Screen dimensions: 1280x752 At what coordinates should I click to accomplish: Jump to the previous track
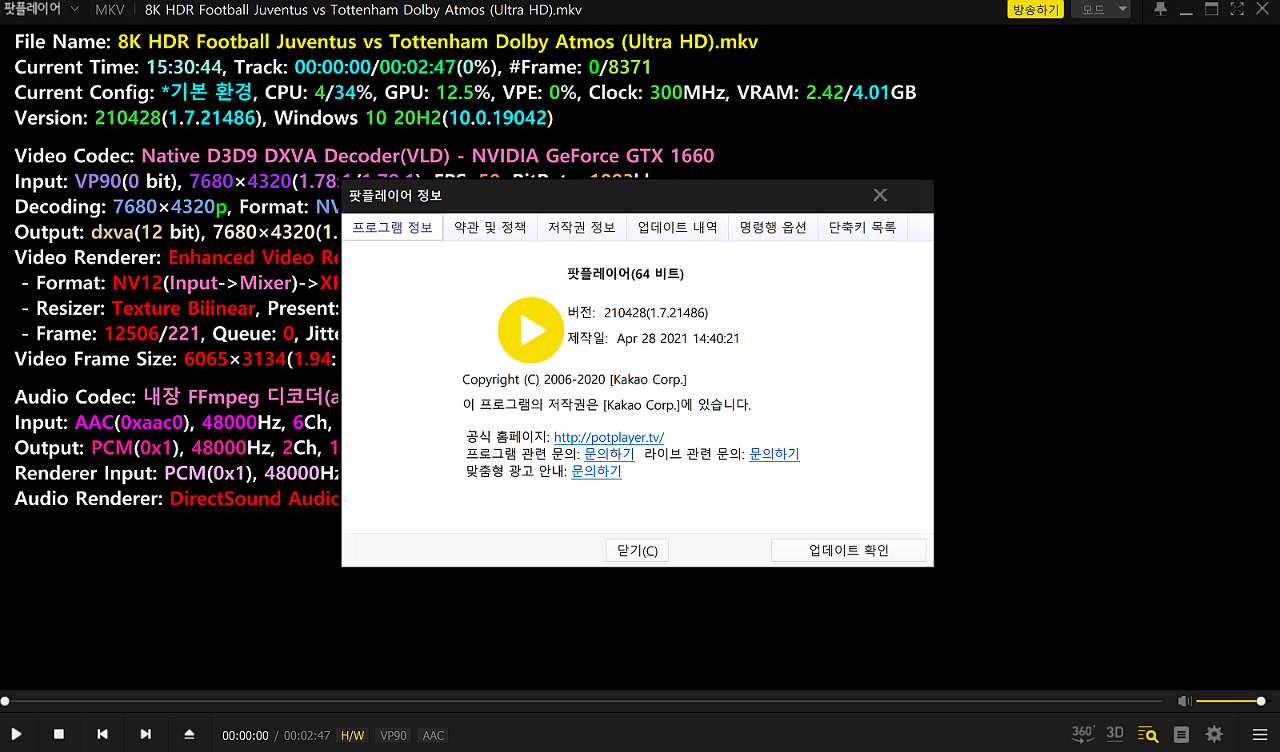pyautogui.click(x=102, y=734)
